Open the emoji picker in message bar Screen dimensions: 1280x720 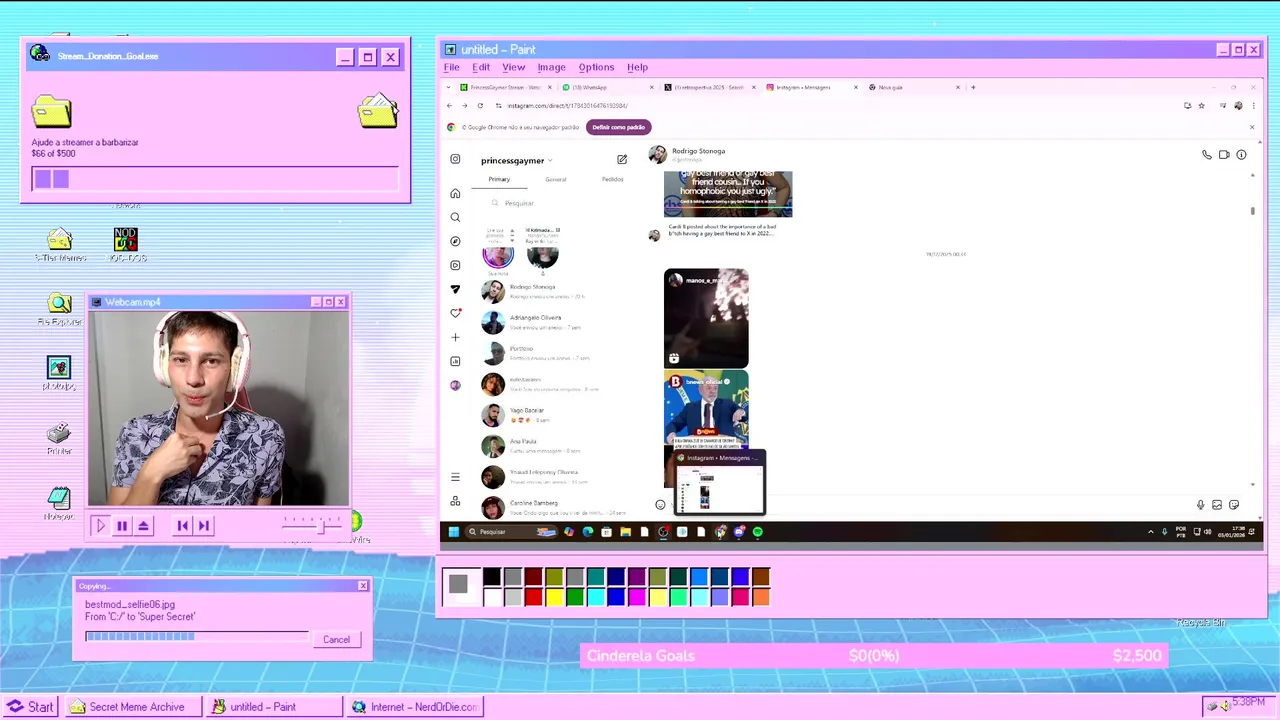pos(660,505)
